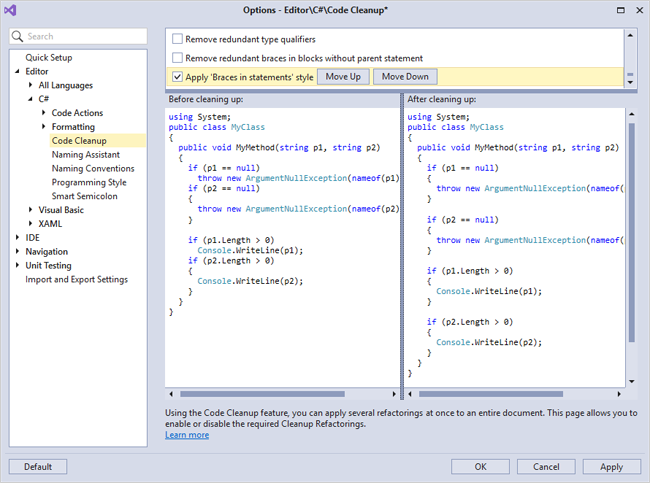Select Naming Conventions in the tree
Viewport: 650px width, 483px height.
(93, 169)
